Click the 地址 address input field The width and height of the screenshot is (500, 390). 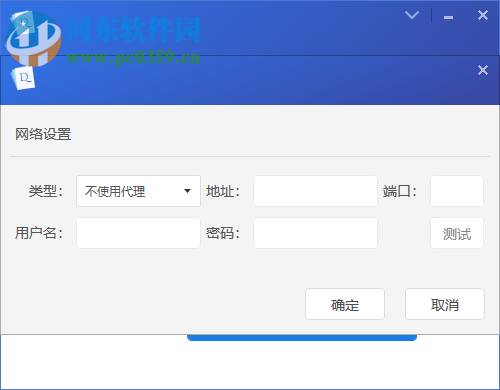[x=315, y=191]
